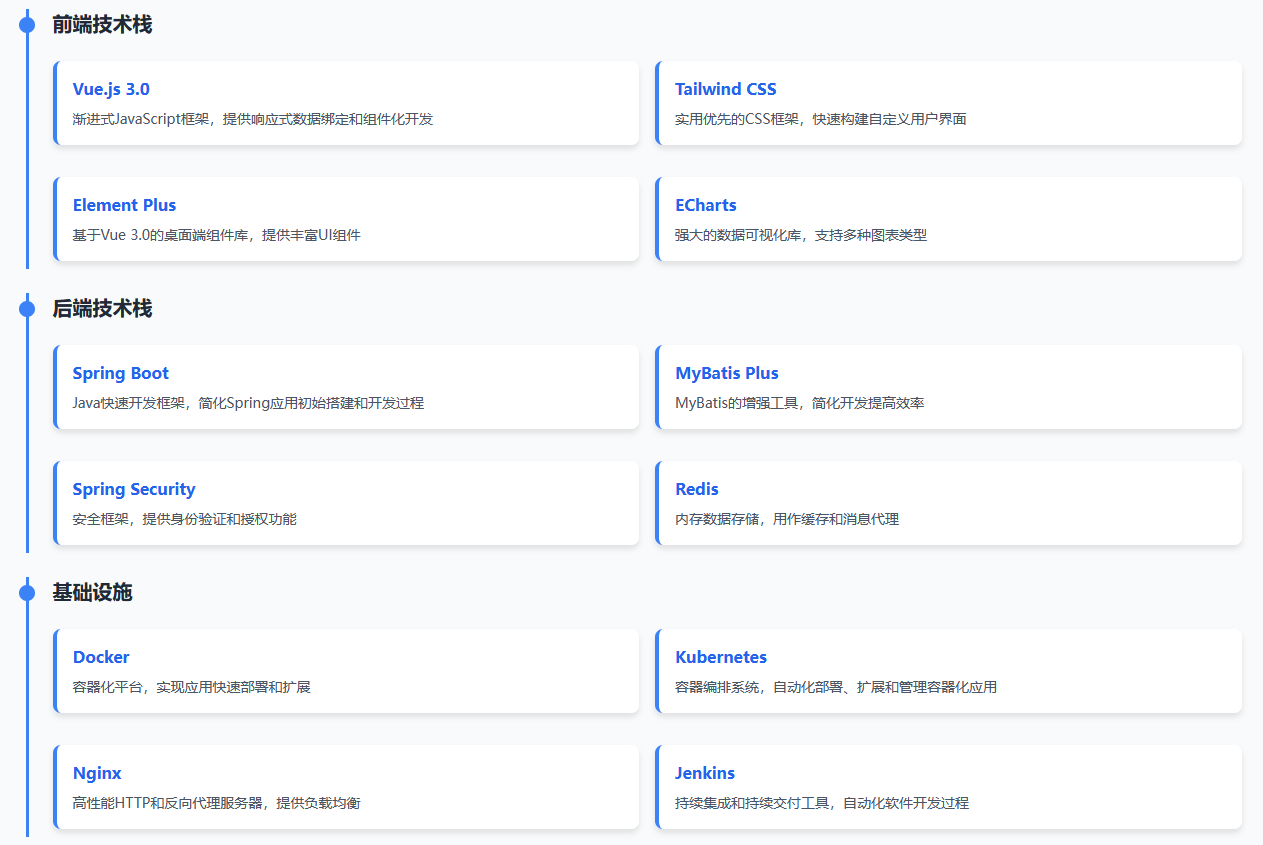Open the ECharts card title
This screenshot has height=845, width=1263.
coord(705,205)
